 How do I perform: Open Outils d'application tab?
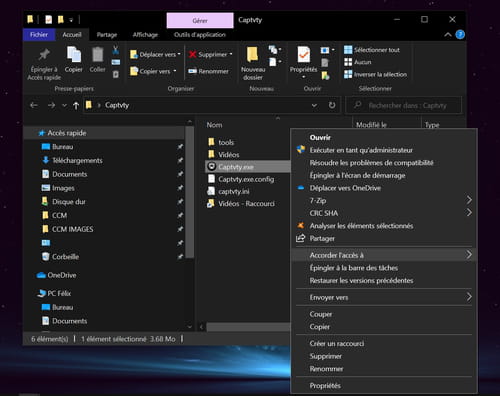pyautogui.click(x=200, y=35)
